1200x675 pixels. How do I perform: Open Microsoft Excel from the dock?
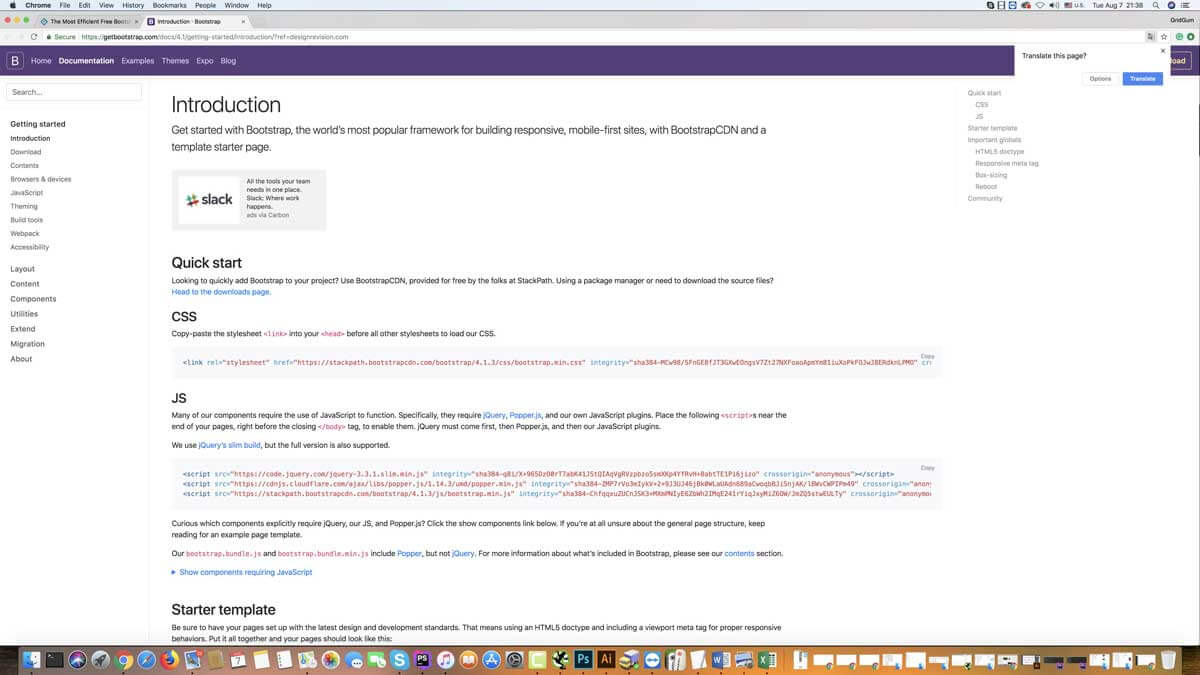tap(767, 660)
